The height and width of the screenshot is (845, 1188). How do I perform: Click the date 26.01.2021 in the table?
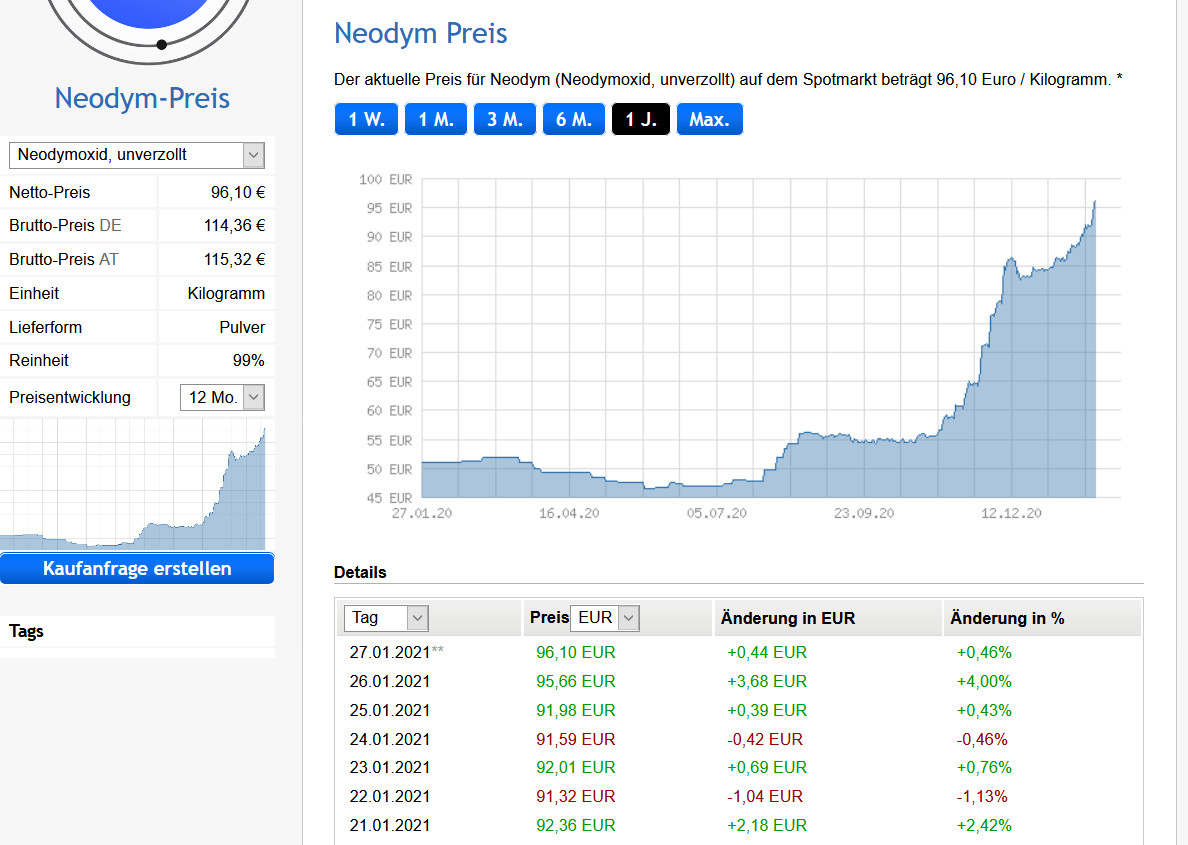point(389,681)
